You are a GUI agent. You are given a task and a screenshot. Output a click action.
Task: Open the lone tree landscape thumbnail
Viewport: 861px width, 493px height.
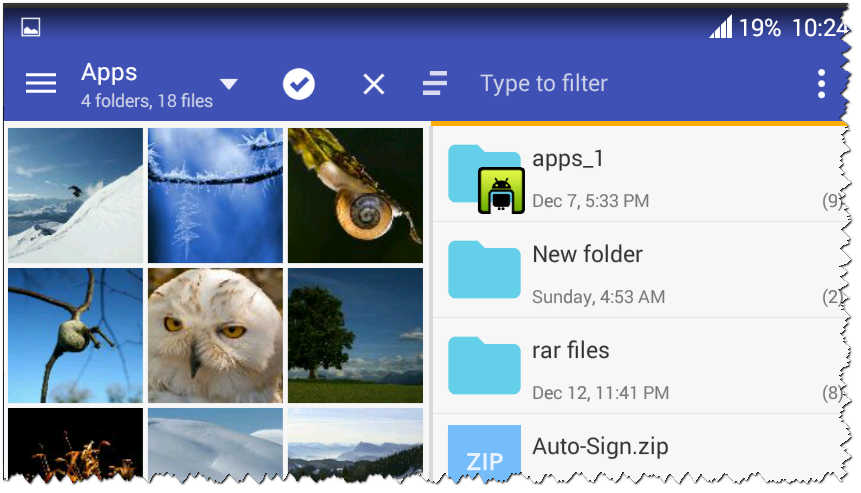pos(355,335)
